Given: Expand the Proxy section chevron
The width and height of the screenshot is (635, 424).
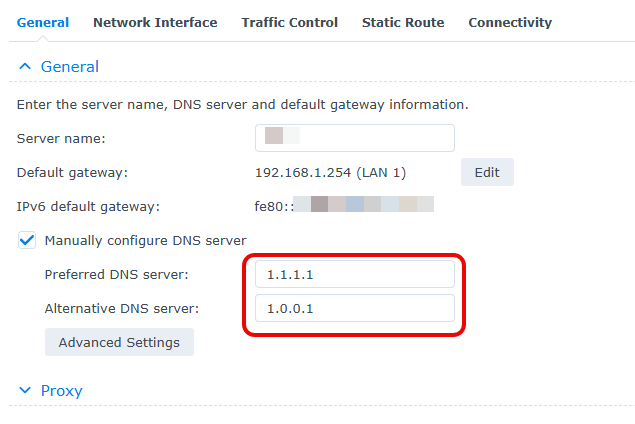Looking at the screenshot, I should pyautogui.click(x=25, y=390).
